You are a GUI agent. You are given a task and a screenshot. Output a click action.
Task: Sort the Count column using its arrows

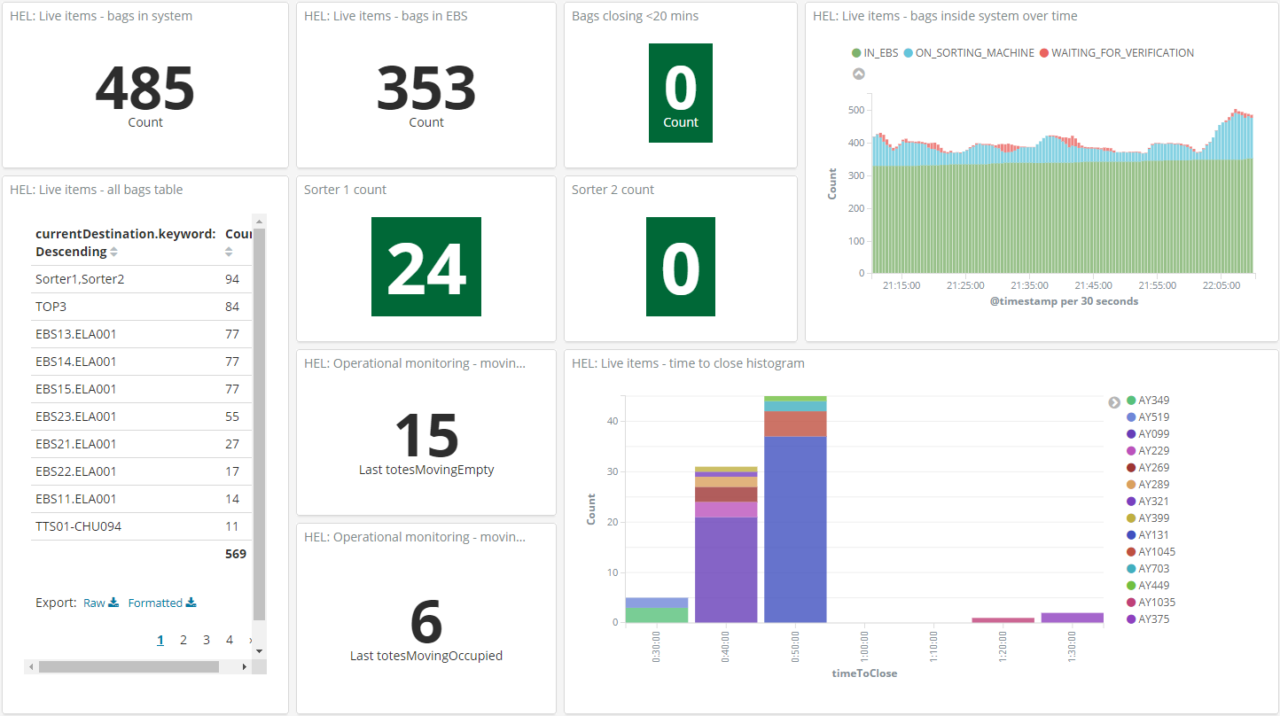point(229,252)
